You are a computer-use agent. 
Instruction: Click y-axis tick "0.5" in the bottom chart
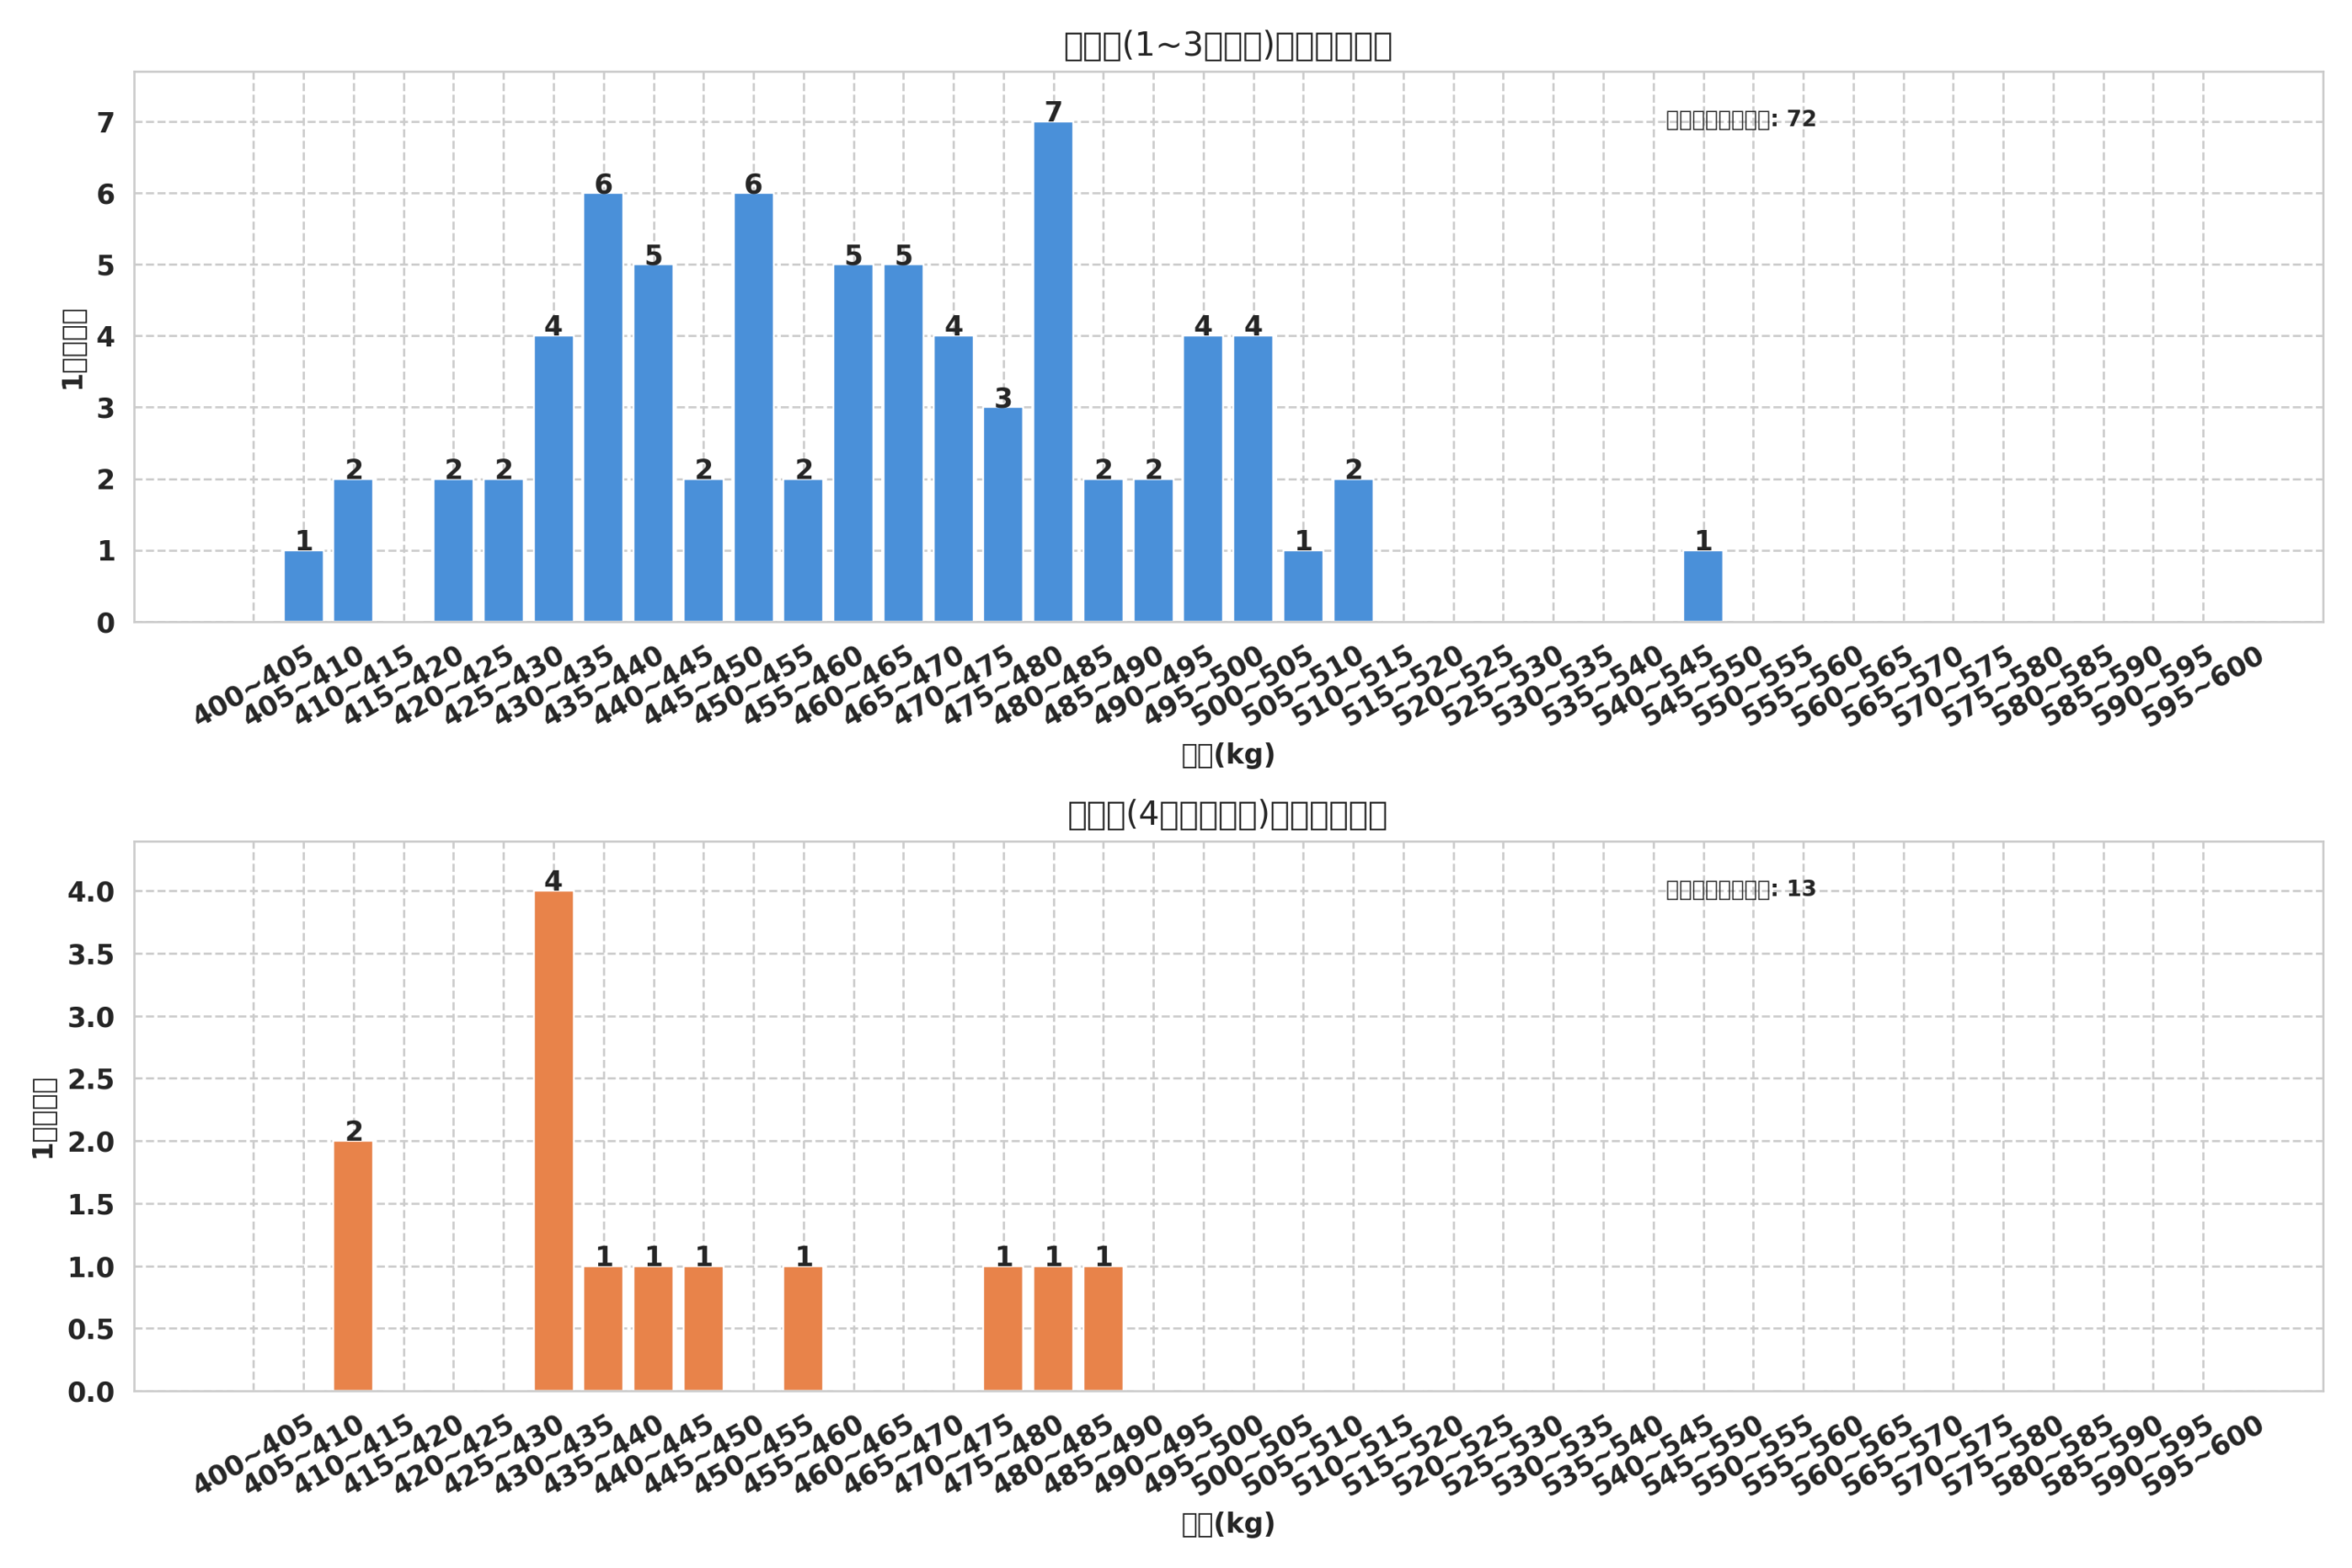(x=91, y=1330)
